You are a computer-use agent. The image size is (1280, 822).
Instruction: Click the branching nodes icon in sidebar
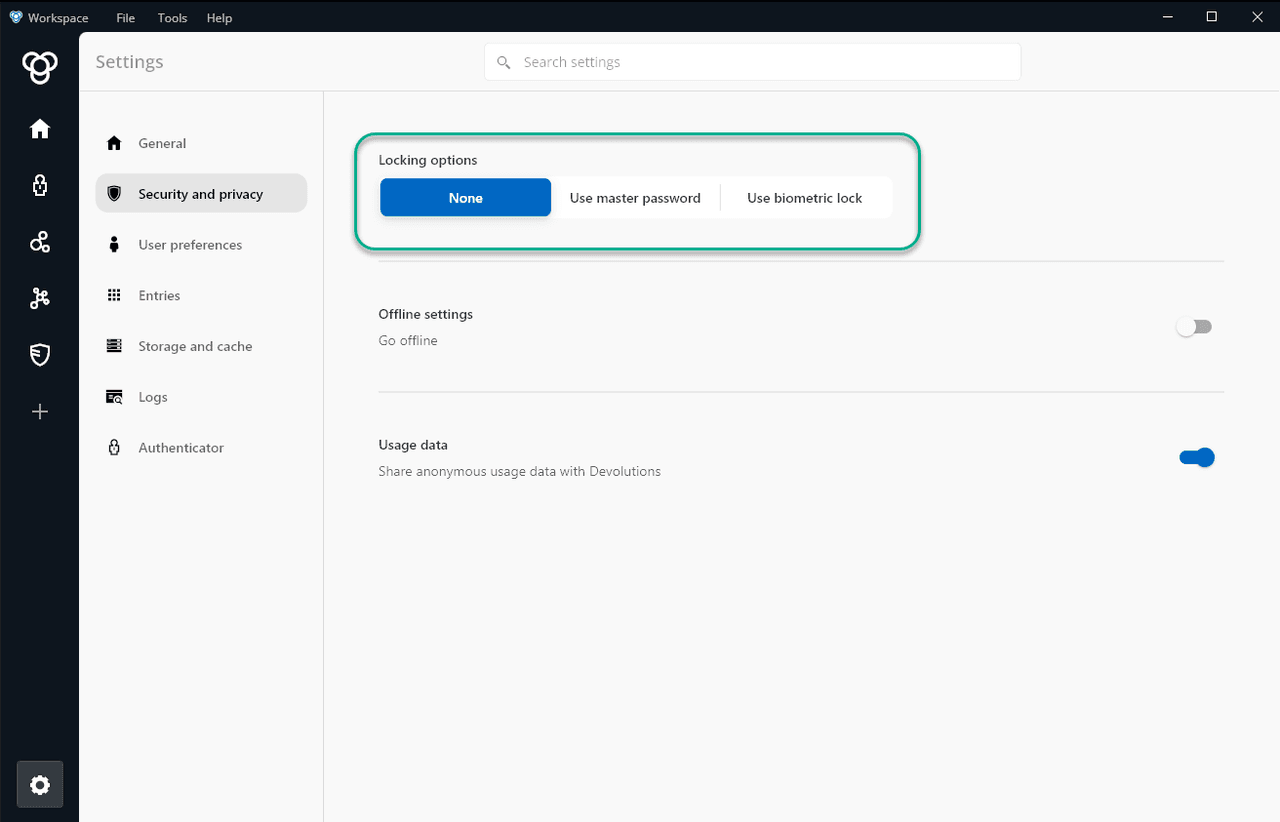pos(40,298)
